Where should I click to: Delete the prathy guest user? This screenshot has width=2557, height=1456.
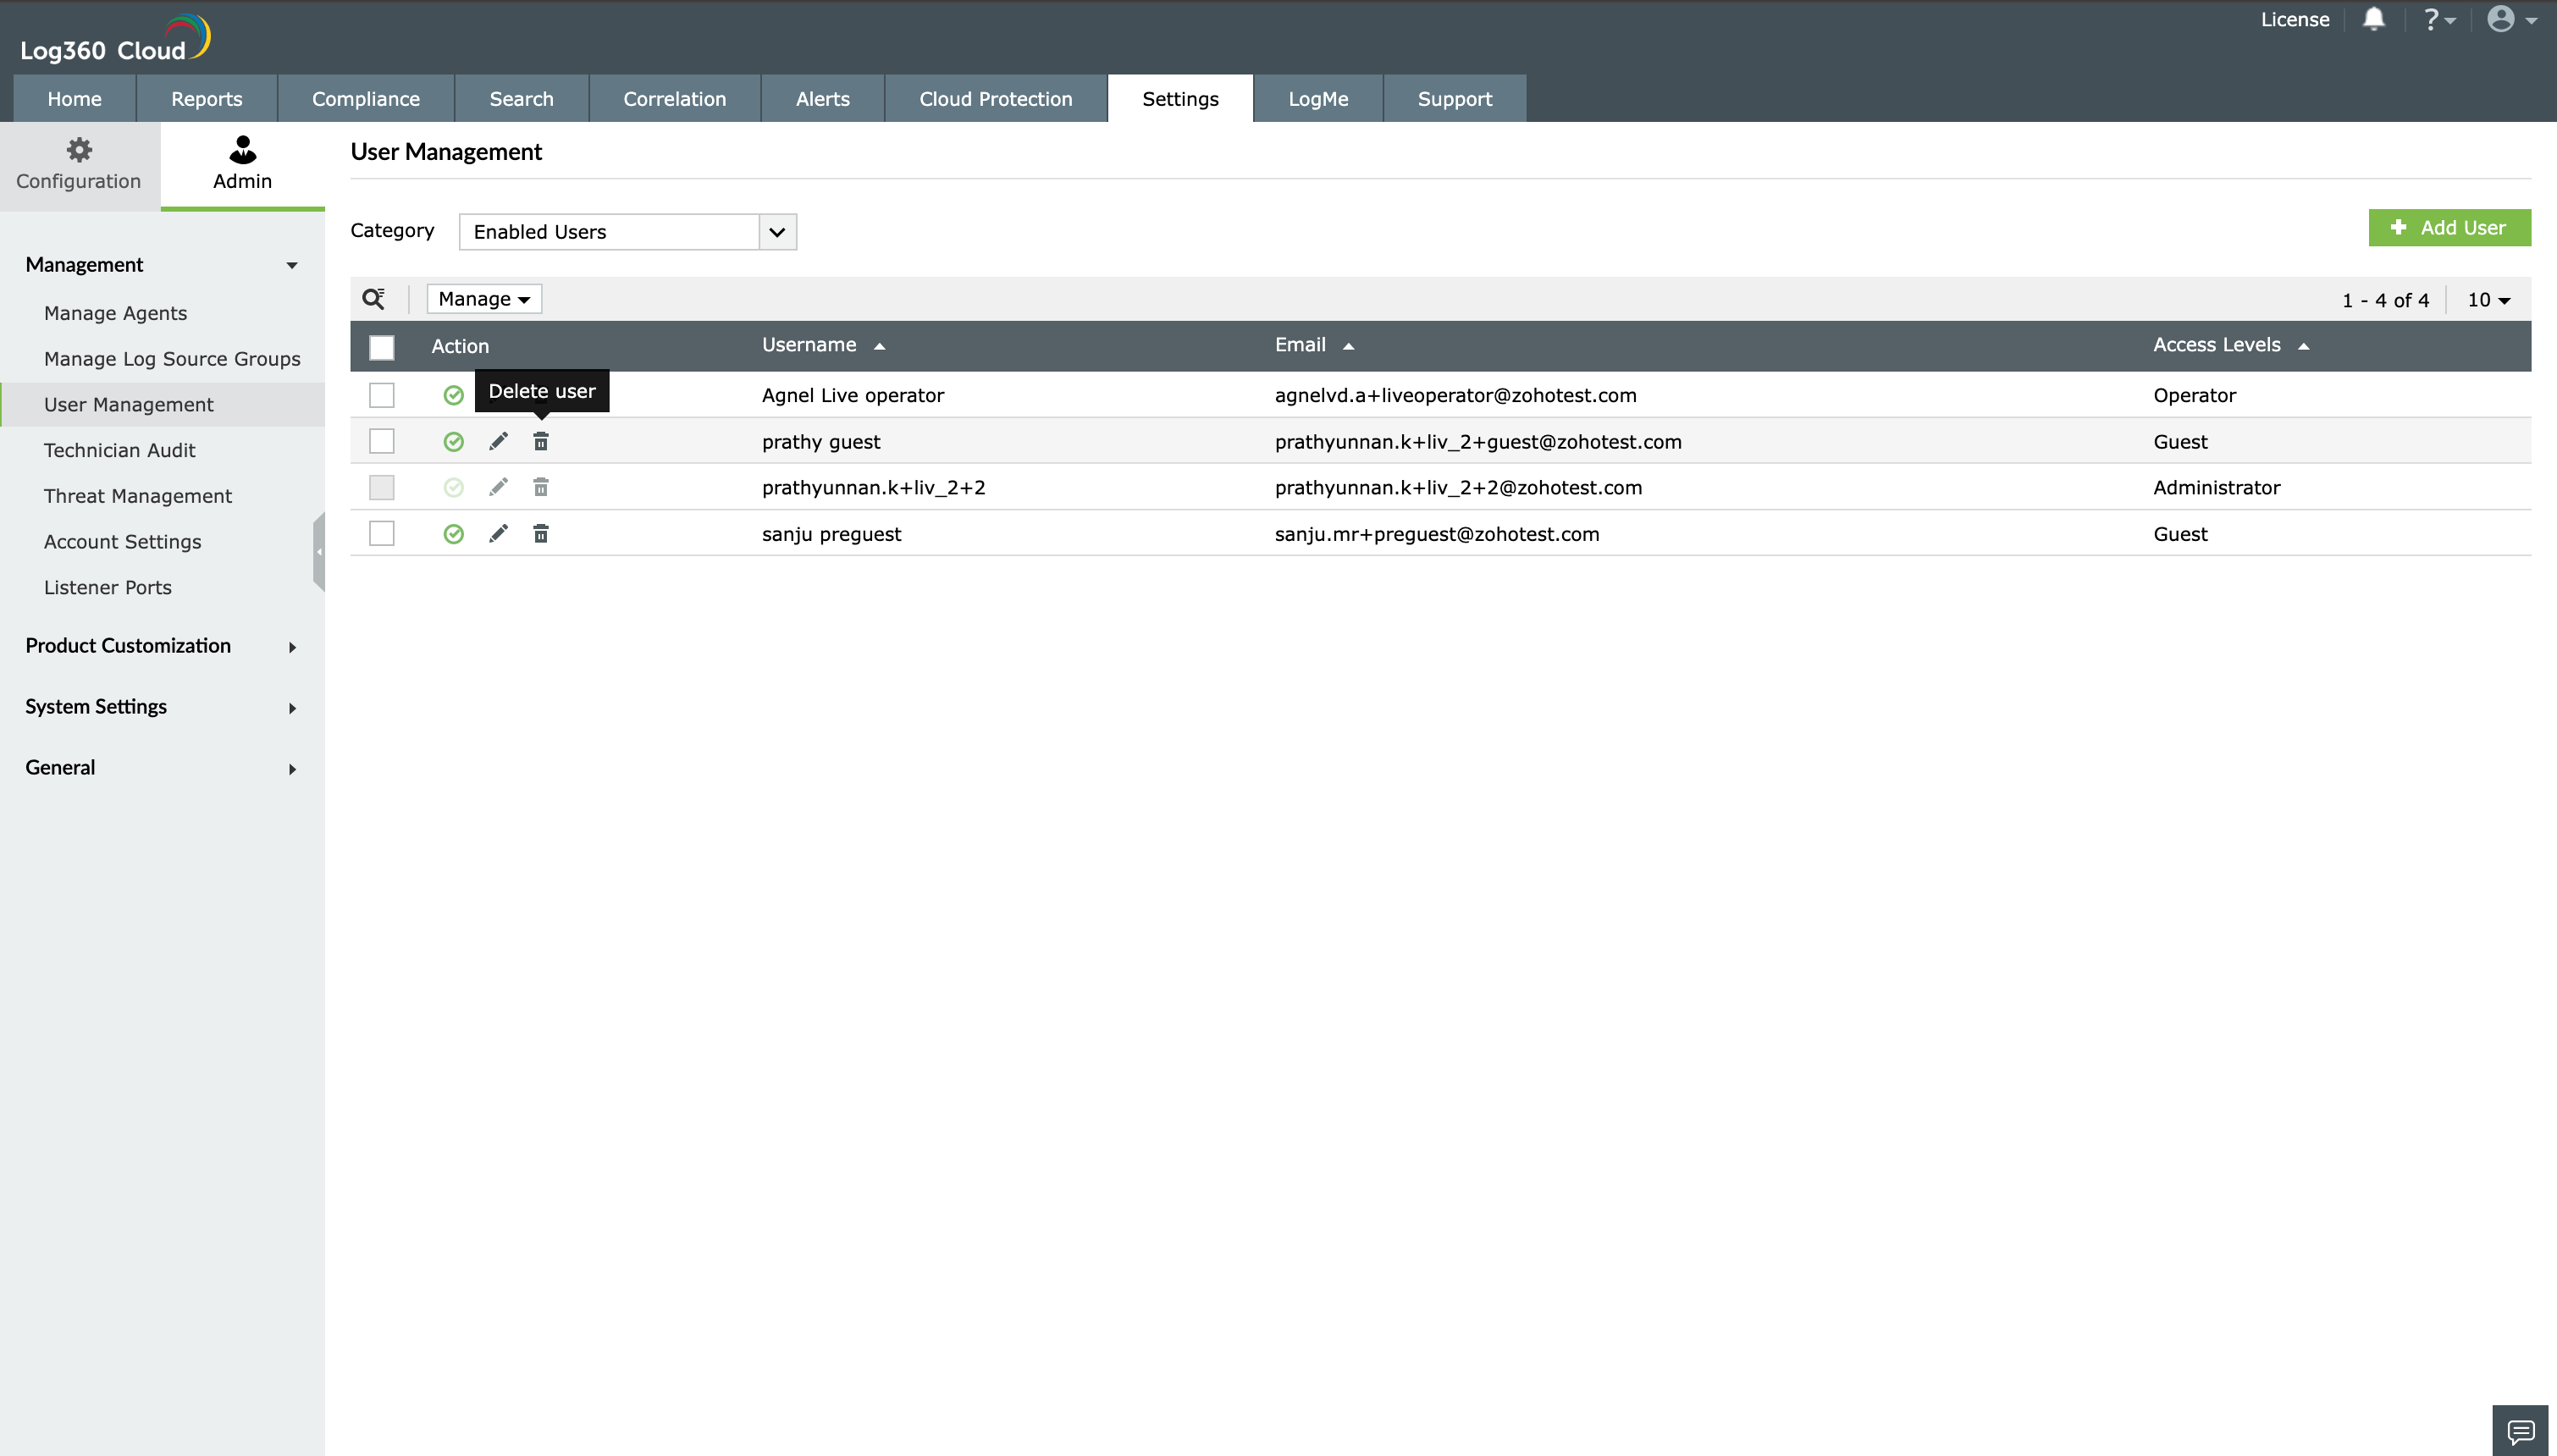541,441
